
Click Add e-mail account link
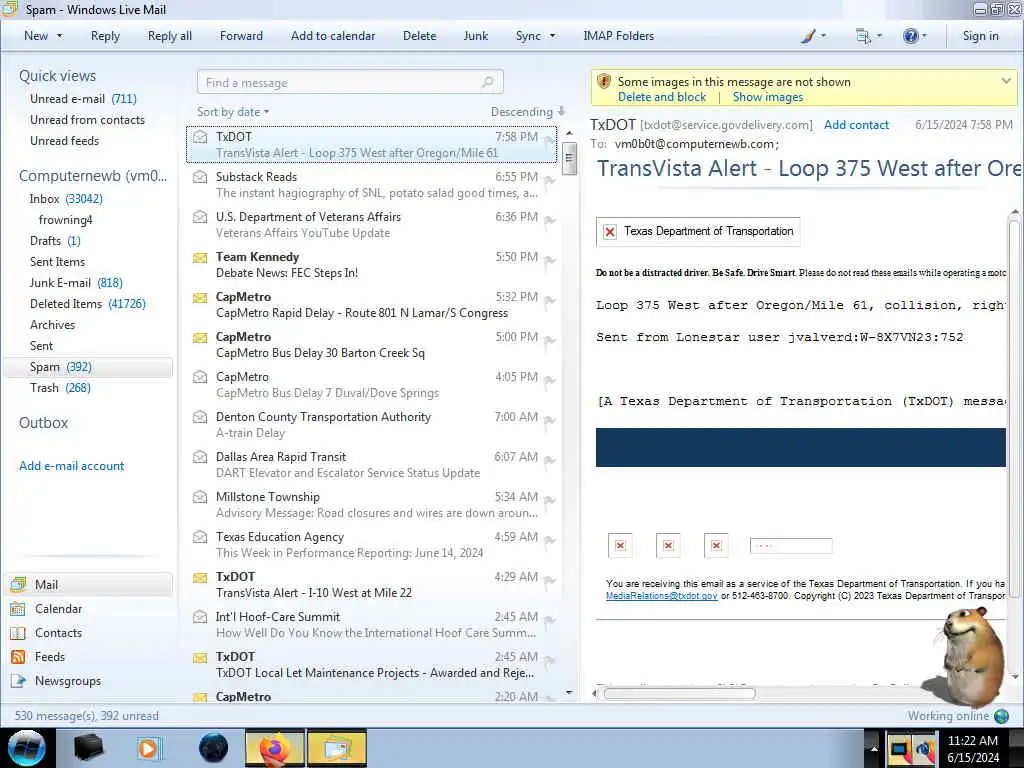click(71, 466)
